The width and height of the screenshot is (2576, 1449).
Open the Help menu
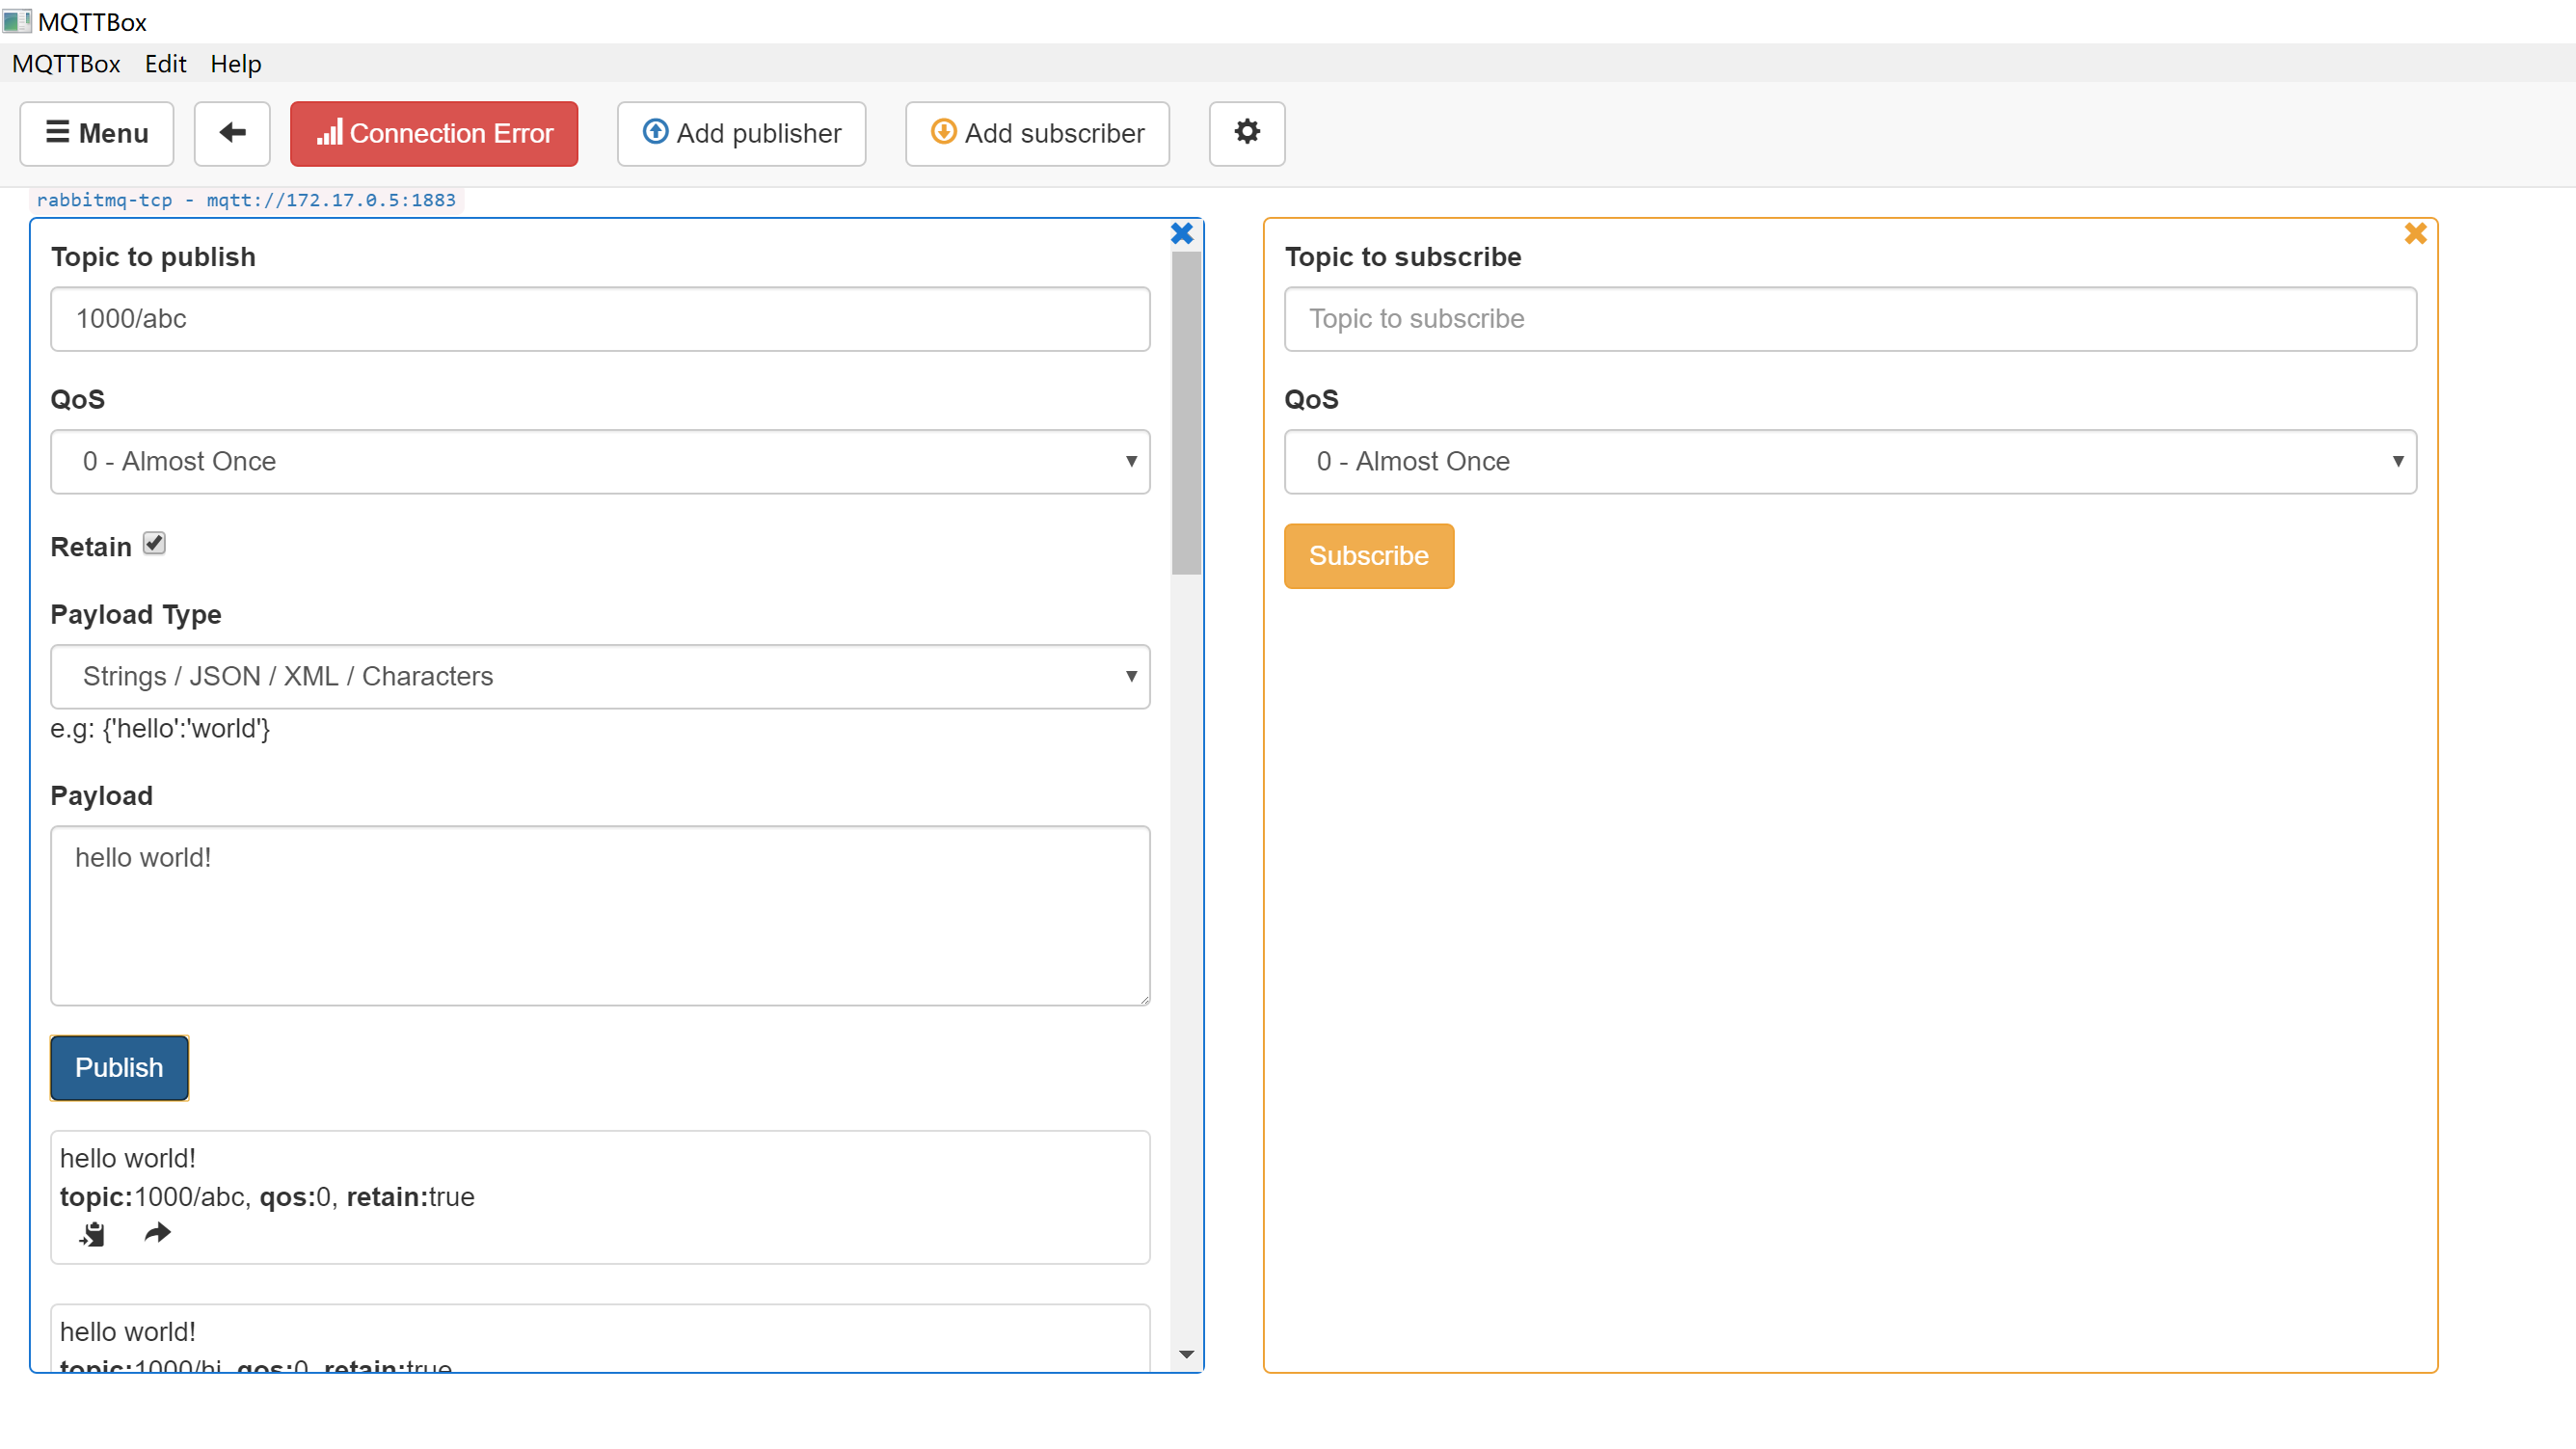tap(235, 64)
